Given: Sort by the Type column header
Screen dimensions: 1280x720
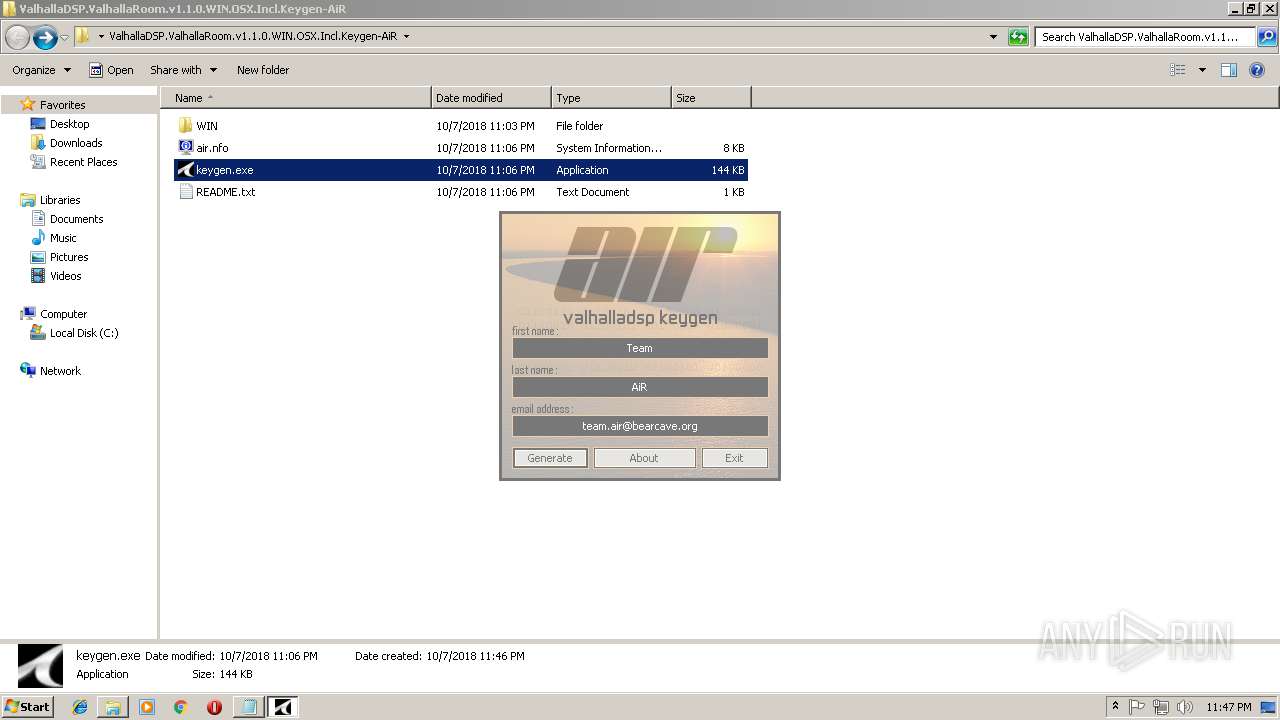Looking at the screenshot, I should [x=611, y=98].
